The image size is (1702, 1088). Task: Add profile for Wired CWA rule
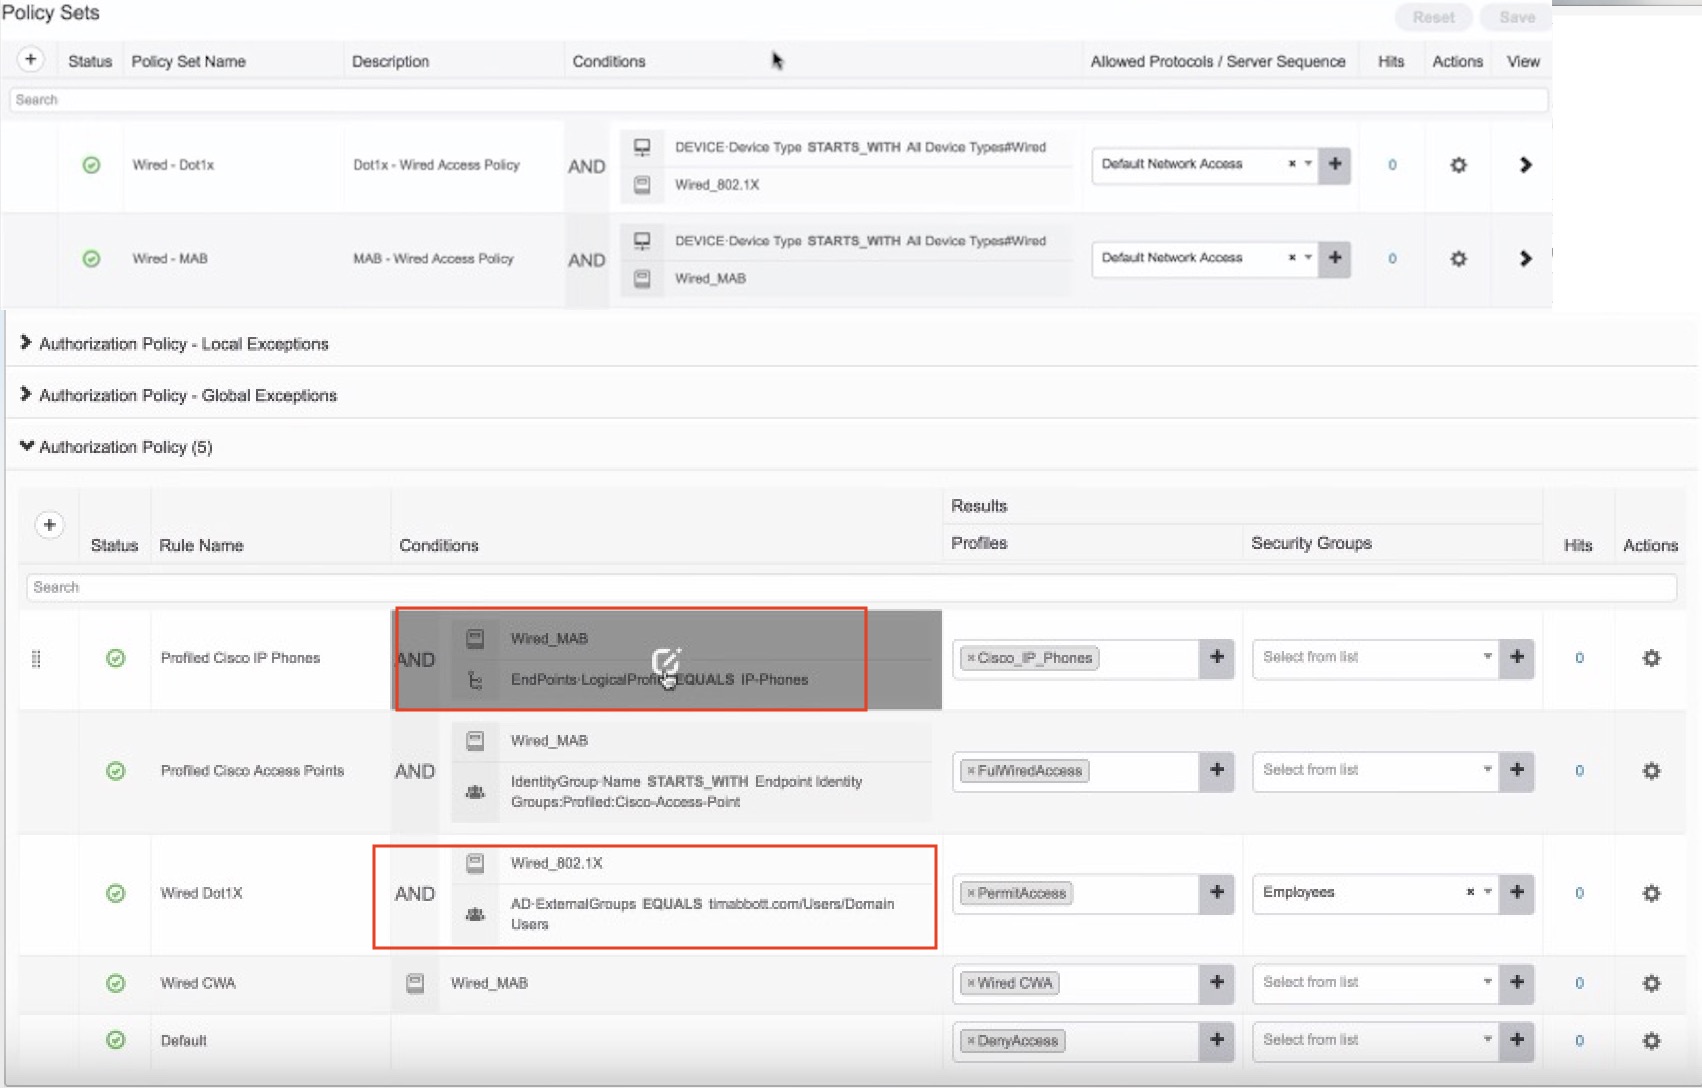(1217, 983)
